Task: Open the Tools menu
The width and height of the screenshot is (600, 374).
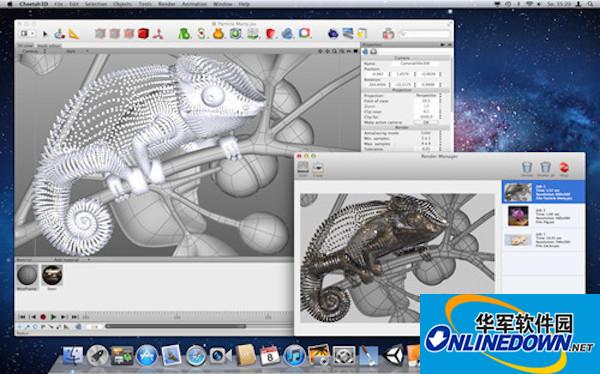Action: [x=145, y=4]
